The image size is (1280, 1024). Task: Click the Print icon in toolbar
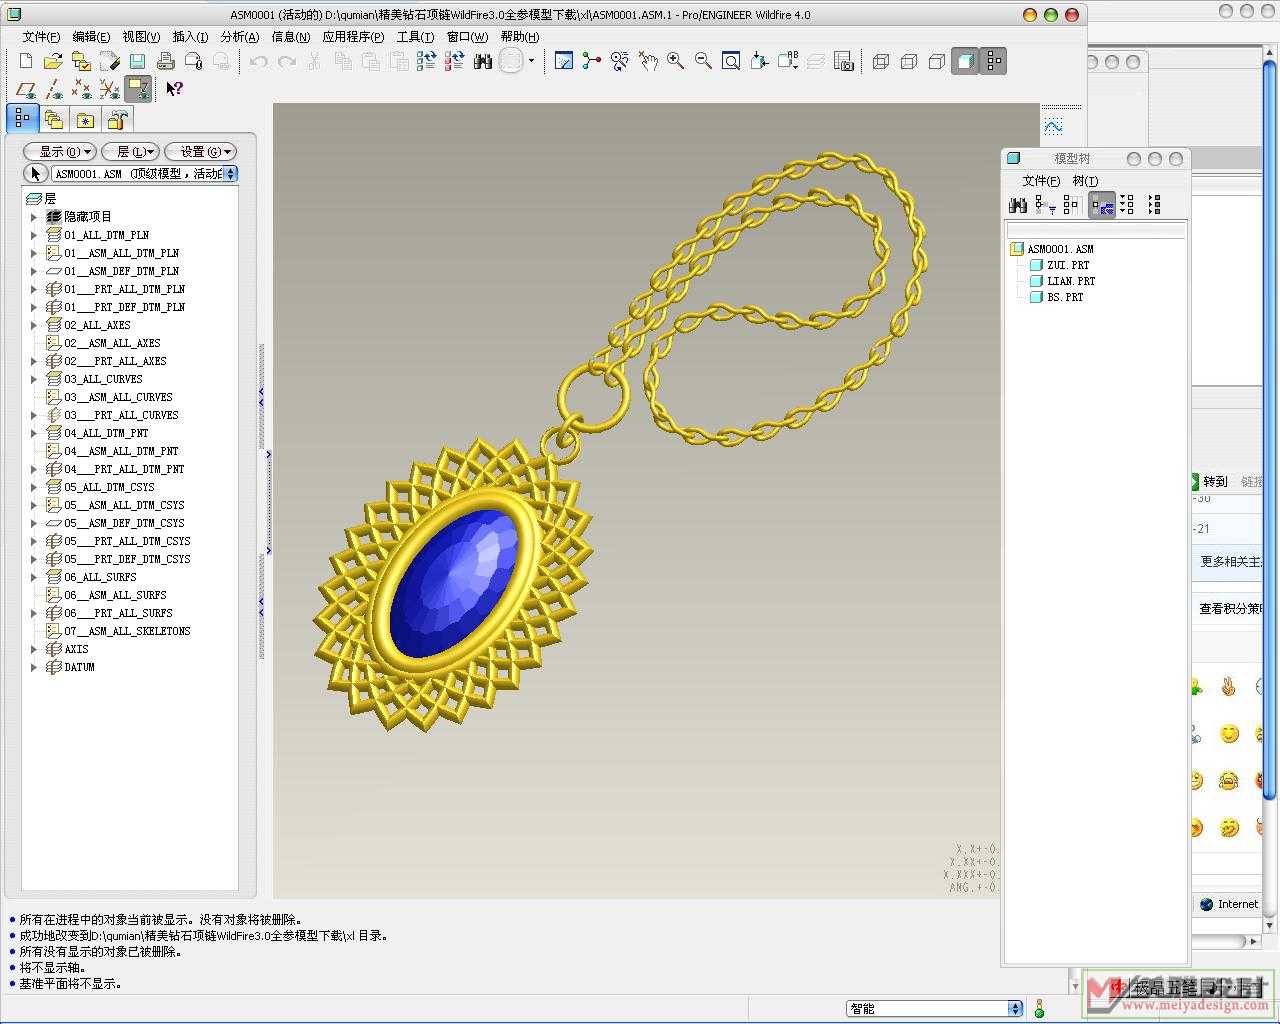(166, 61)
